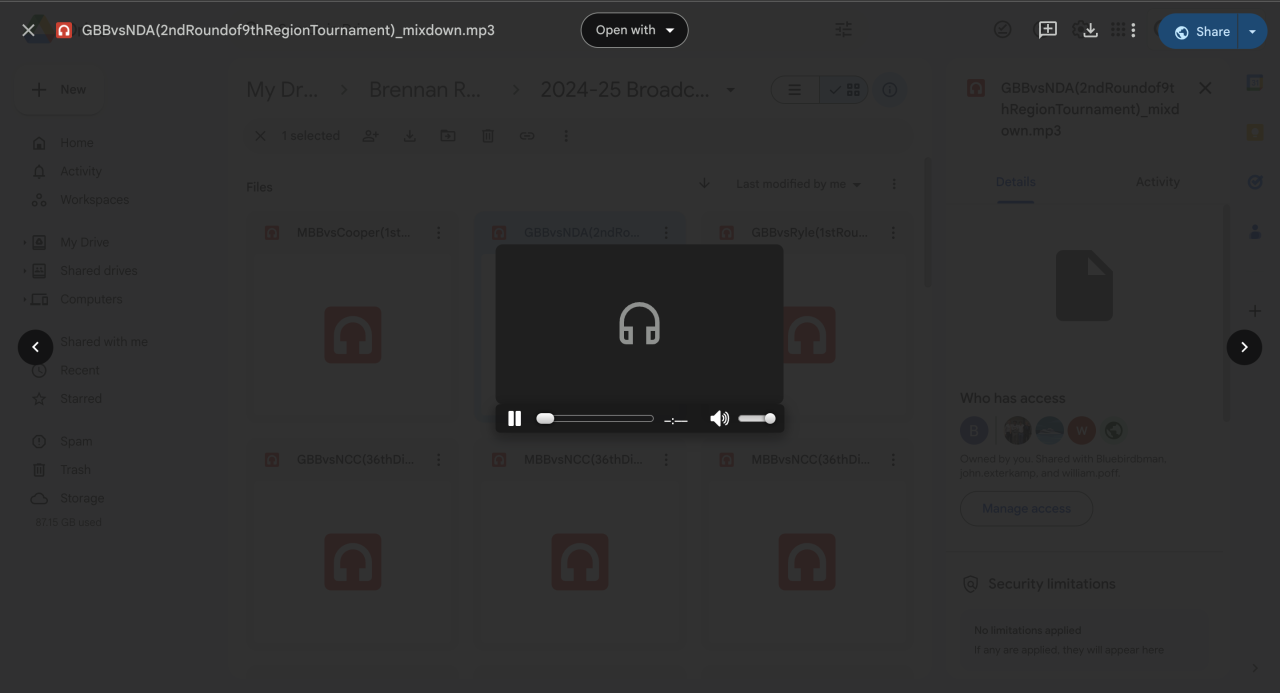Add a comment using the comment-plus icon
Screen dimensions: 1280x693
pyautogui.click(x=1047, y=30)
